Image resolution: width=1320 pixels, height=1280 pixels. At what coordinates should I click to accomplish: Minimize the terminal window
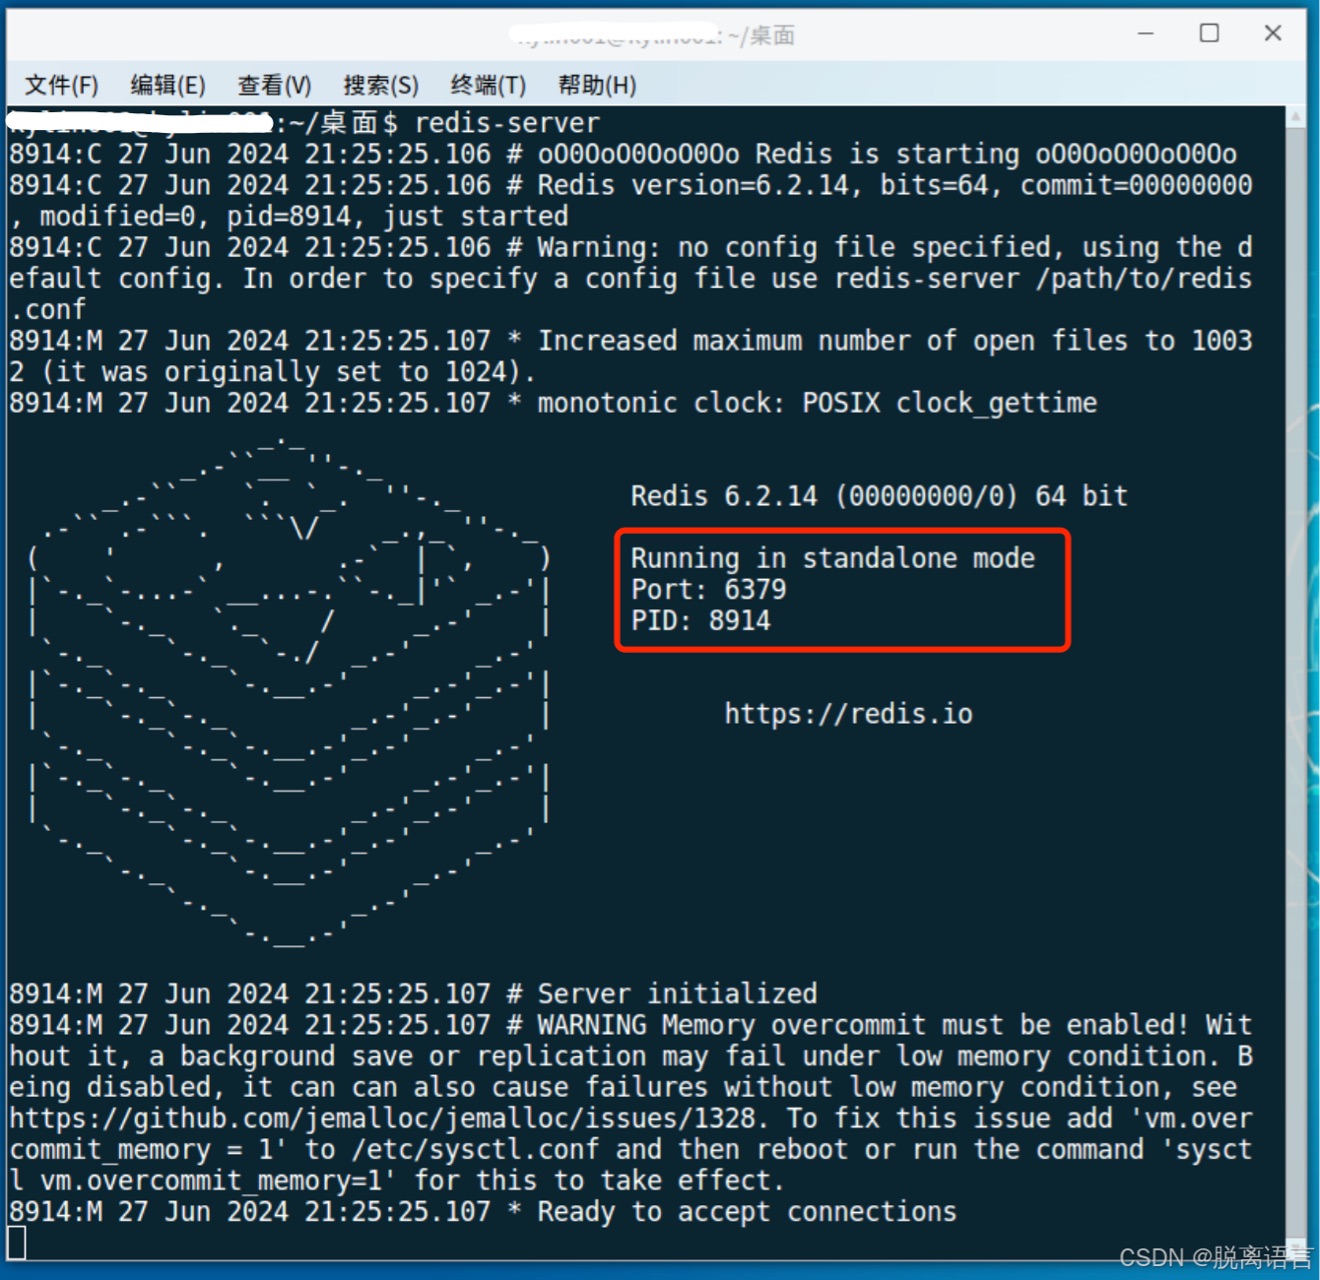pyautogui.click(x=1146, y=33)
